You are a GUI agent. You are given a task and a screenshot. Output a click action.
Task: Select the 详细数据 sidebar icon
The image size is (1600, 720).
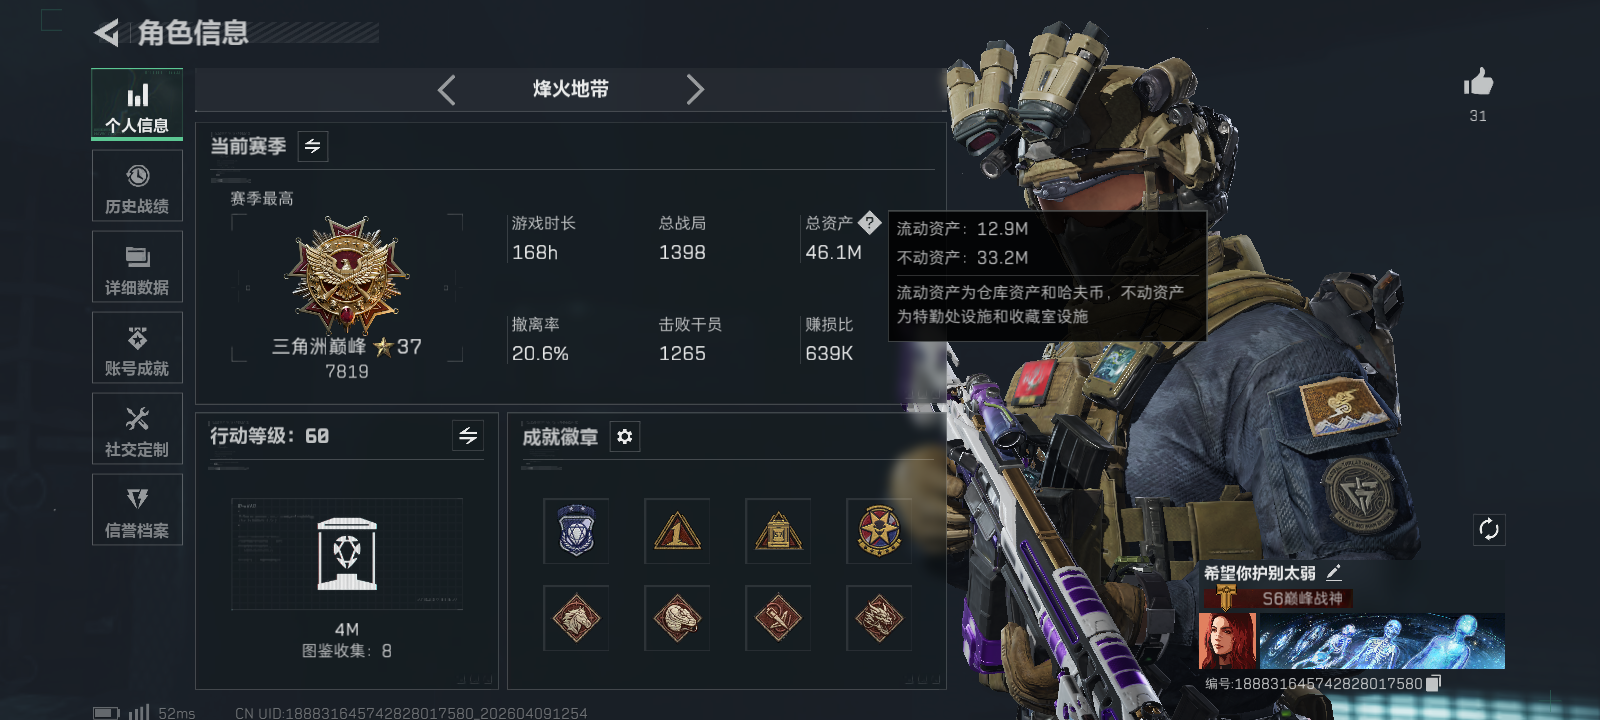137,267
